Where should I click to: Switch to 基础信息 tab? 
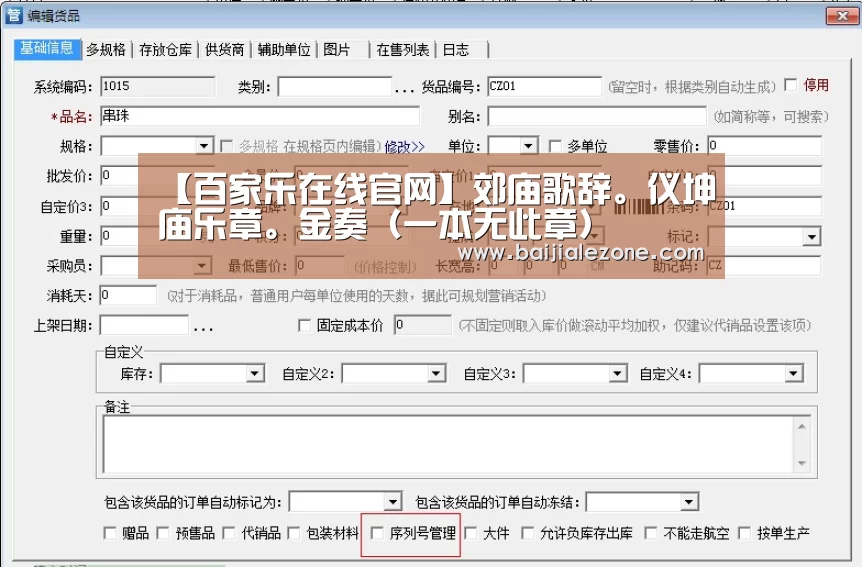tap(47, 48)
